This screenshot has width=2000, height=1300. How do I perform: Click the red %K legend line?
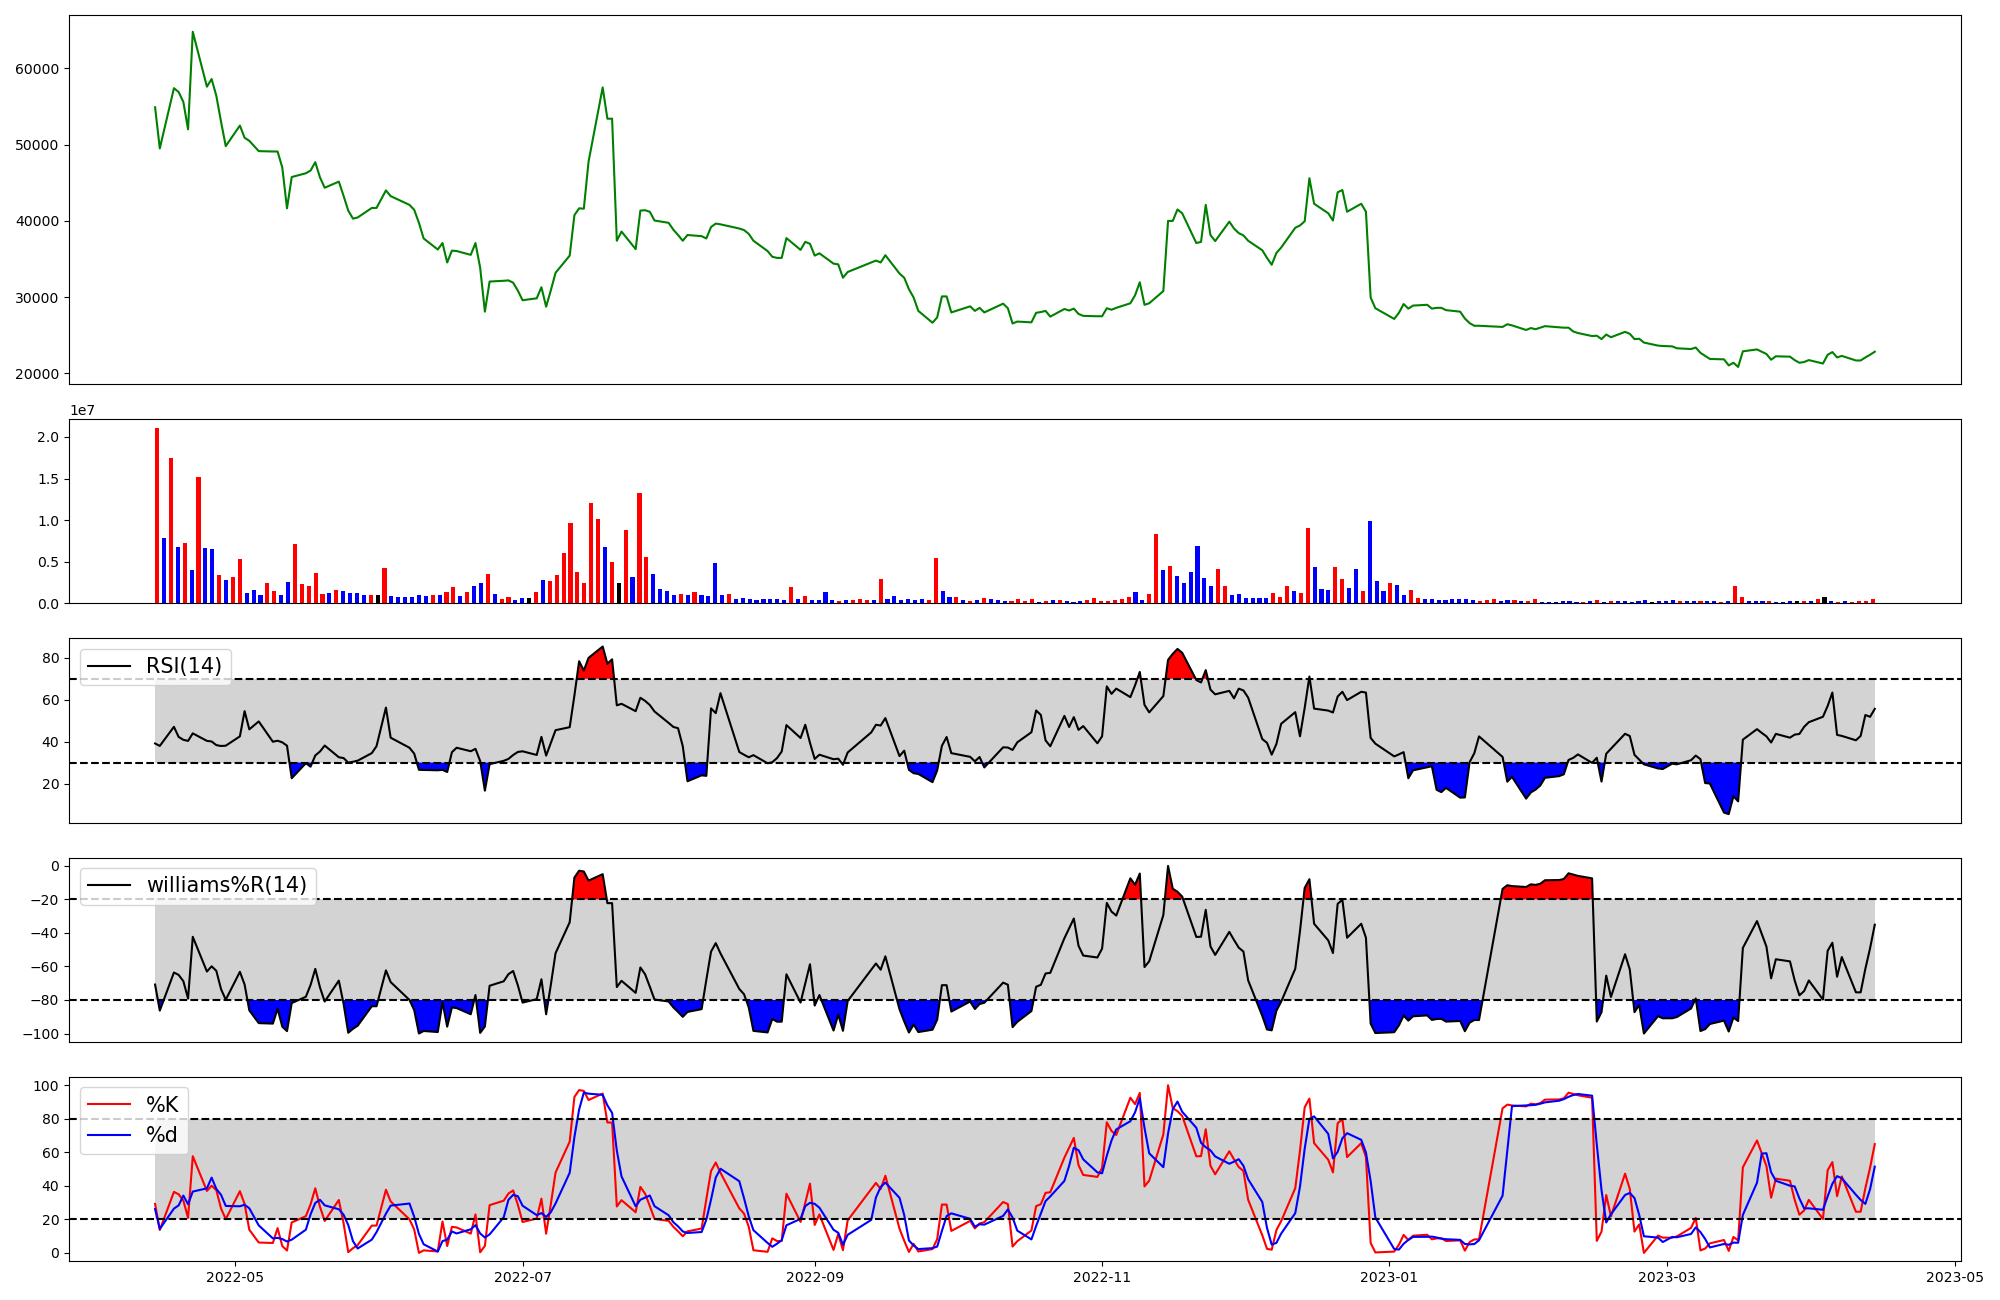109,1104
